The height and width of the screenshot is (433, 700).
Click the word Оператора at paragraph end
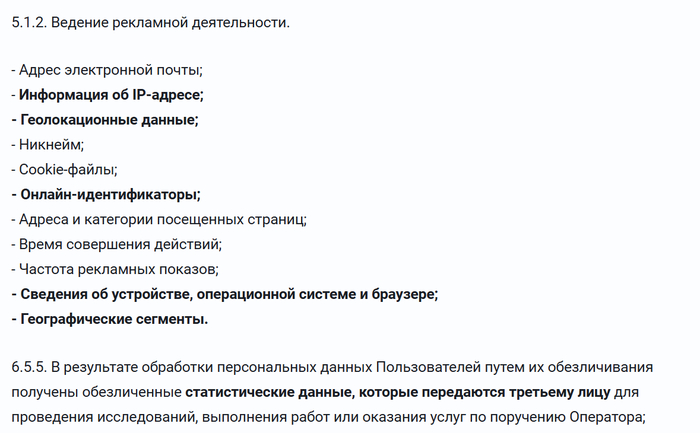[x=608, y=417]
